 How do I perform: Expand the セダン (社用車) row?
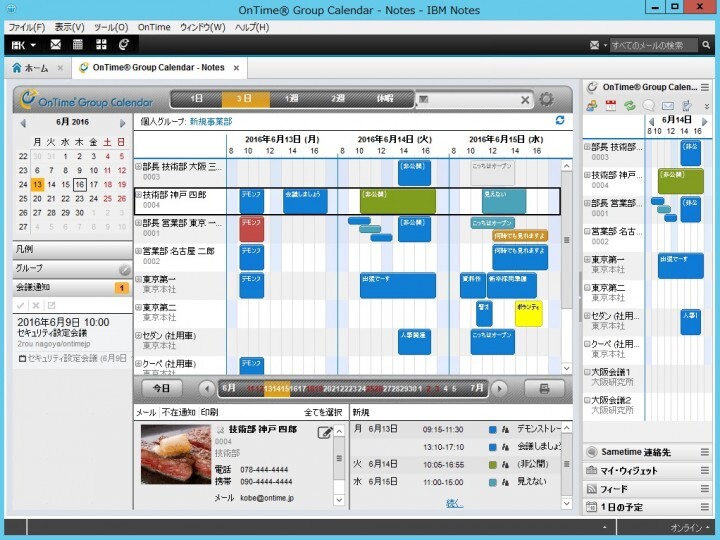click(138, 335)
